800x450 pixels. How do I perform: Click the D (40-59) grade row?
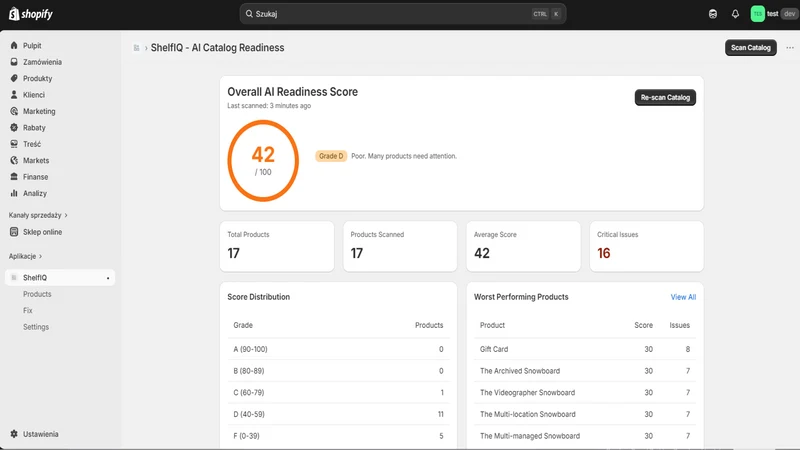(x=338, y=414)
